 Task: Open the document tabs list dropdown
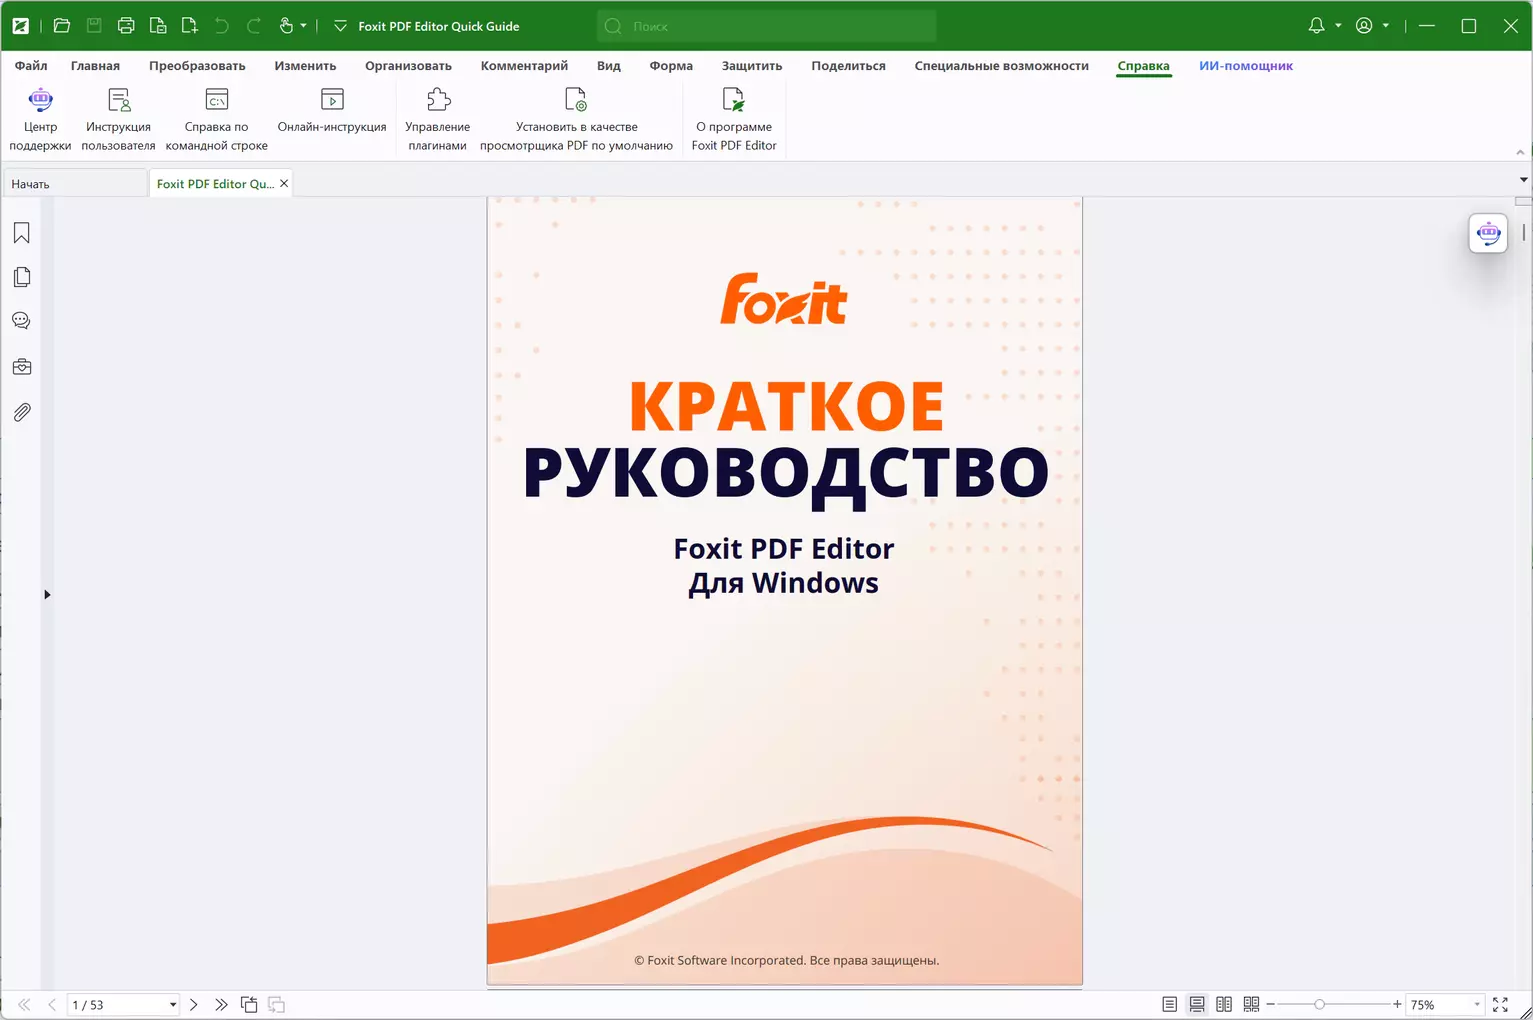click(1523, 180)
